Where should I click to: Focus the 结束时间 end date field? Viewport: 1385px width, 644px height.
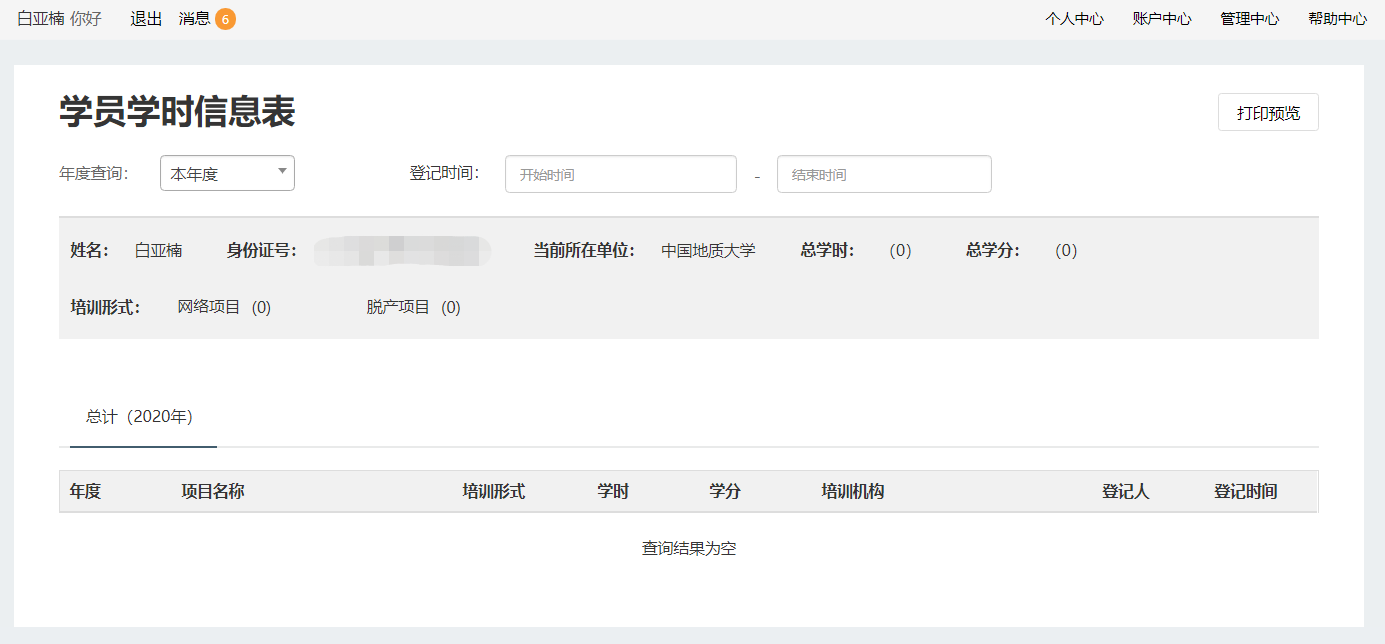pyautogui.click(x=884, y=174)
